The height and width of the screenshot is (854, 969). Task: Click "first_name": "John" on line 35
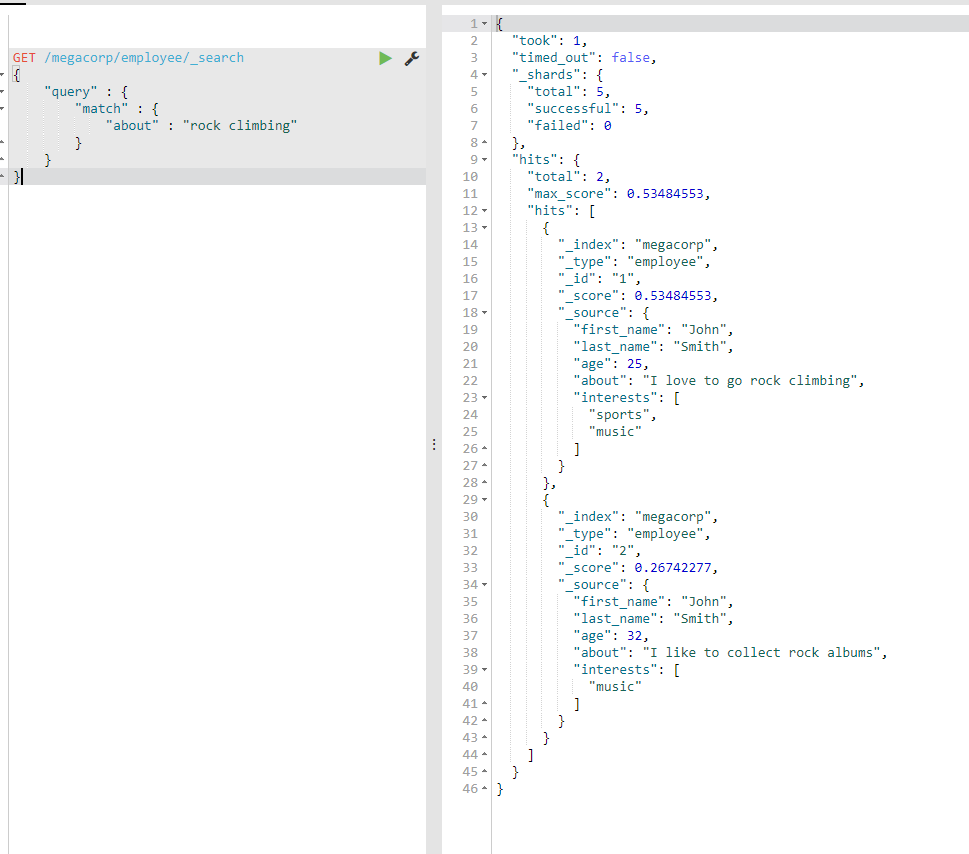[x=653, y=602]
